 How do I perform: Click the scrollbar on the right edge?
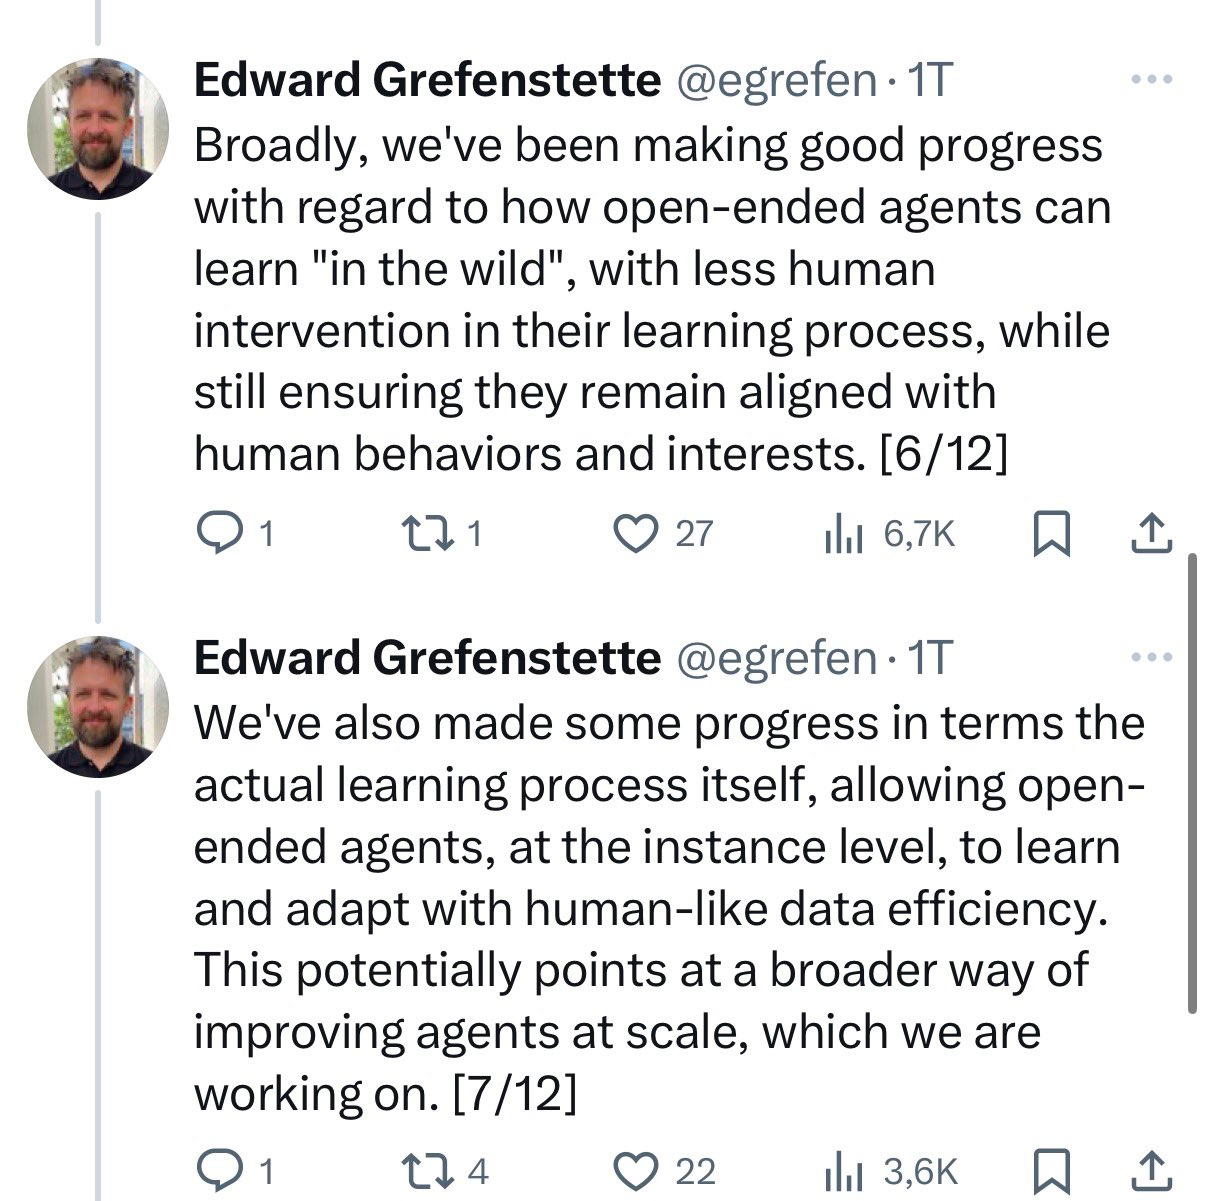pos(1191,784)
